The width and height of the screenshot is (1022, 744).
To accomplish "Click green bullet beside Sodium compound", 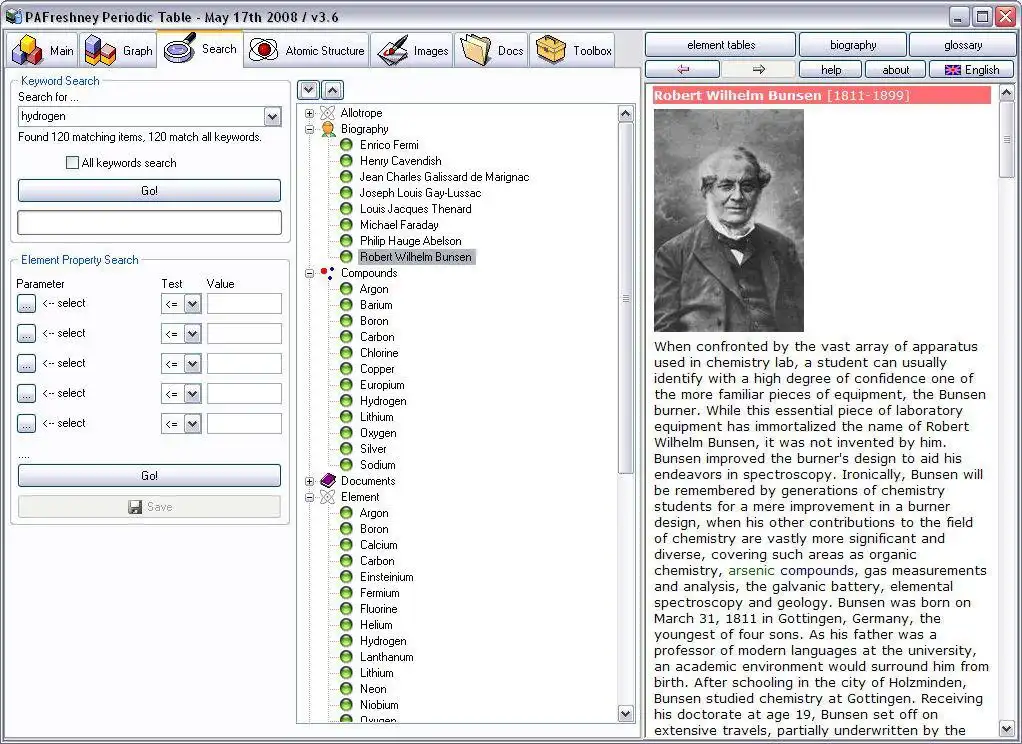I will point(346,464).
